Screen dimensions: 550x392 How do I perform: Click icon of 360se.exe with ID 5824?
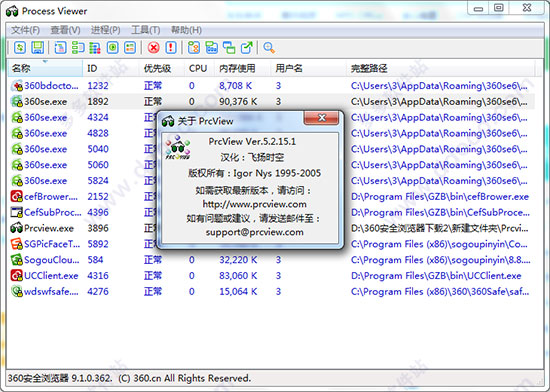17,181
